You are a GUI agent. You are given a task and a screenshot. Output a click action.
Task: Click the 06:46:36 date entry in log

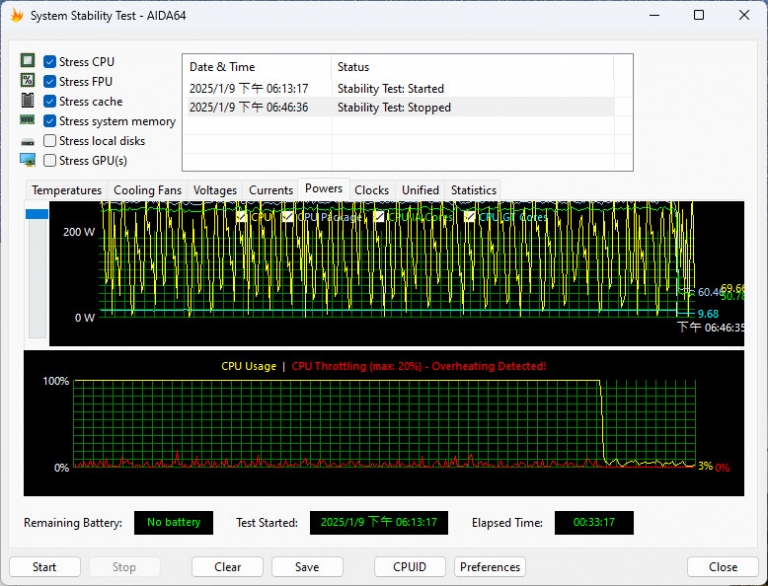(x=249, y=107)
